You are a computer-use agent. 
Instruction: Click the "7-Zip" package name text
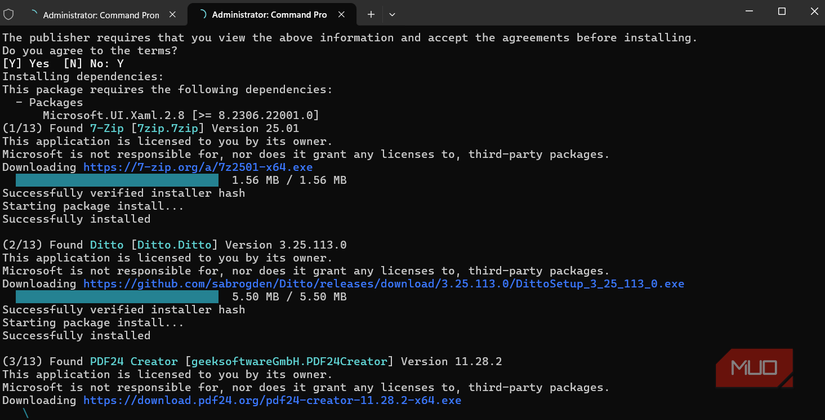[107, 128]
